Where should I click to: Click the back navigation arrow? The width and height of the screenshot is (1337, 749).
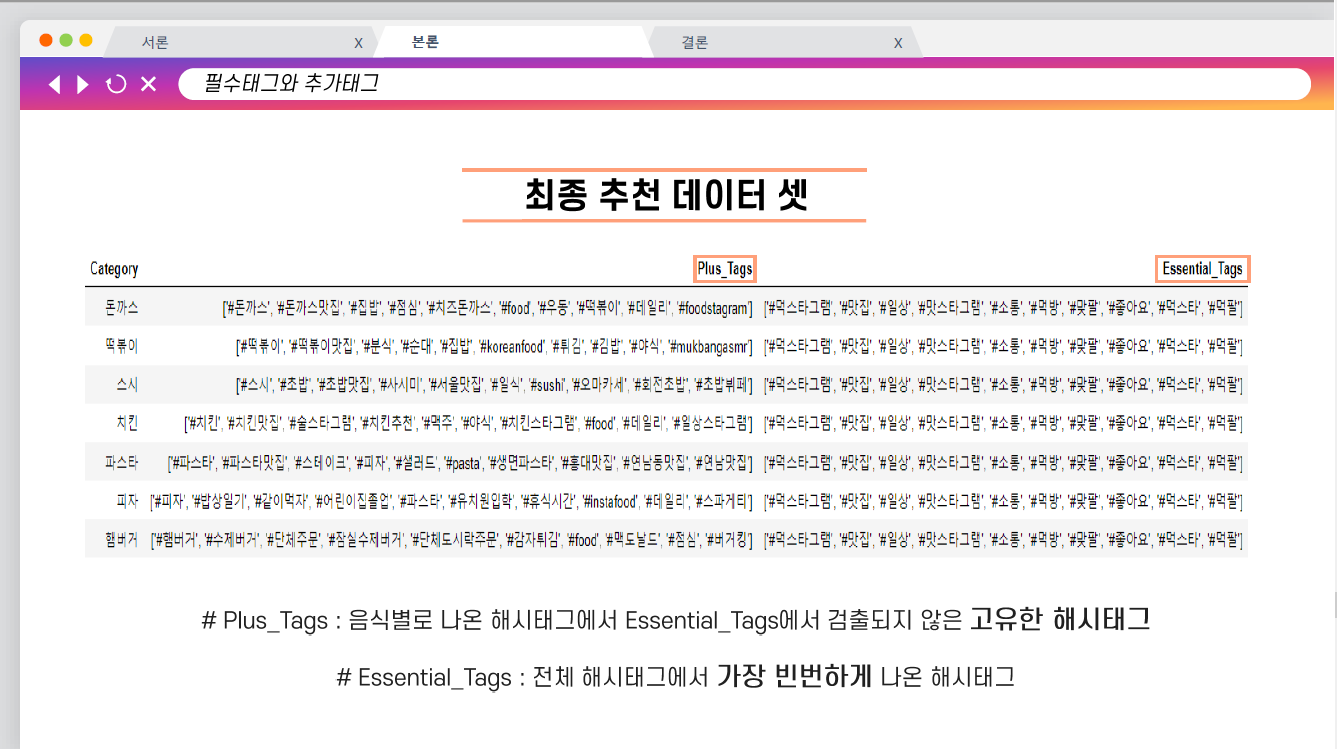(54, 84)
